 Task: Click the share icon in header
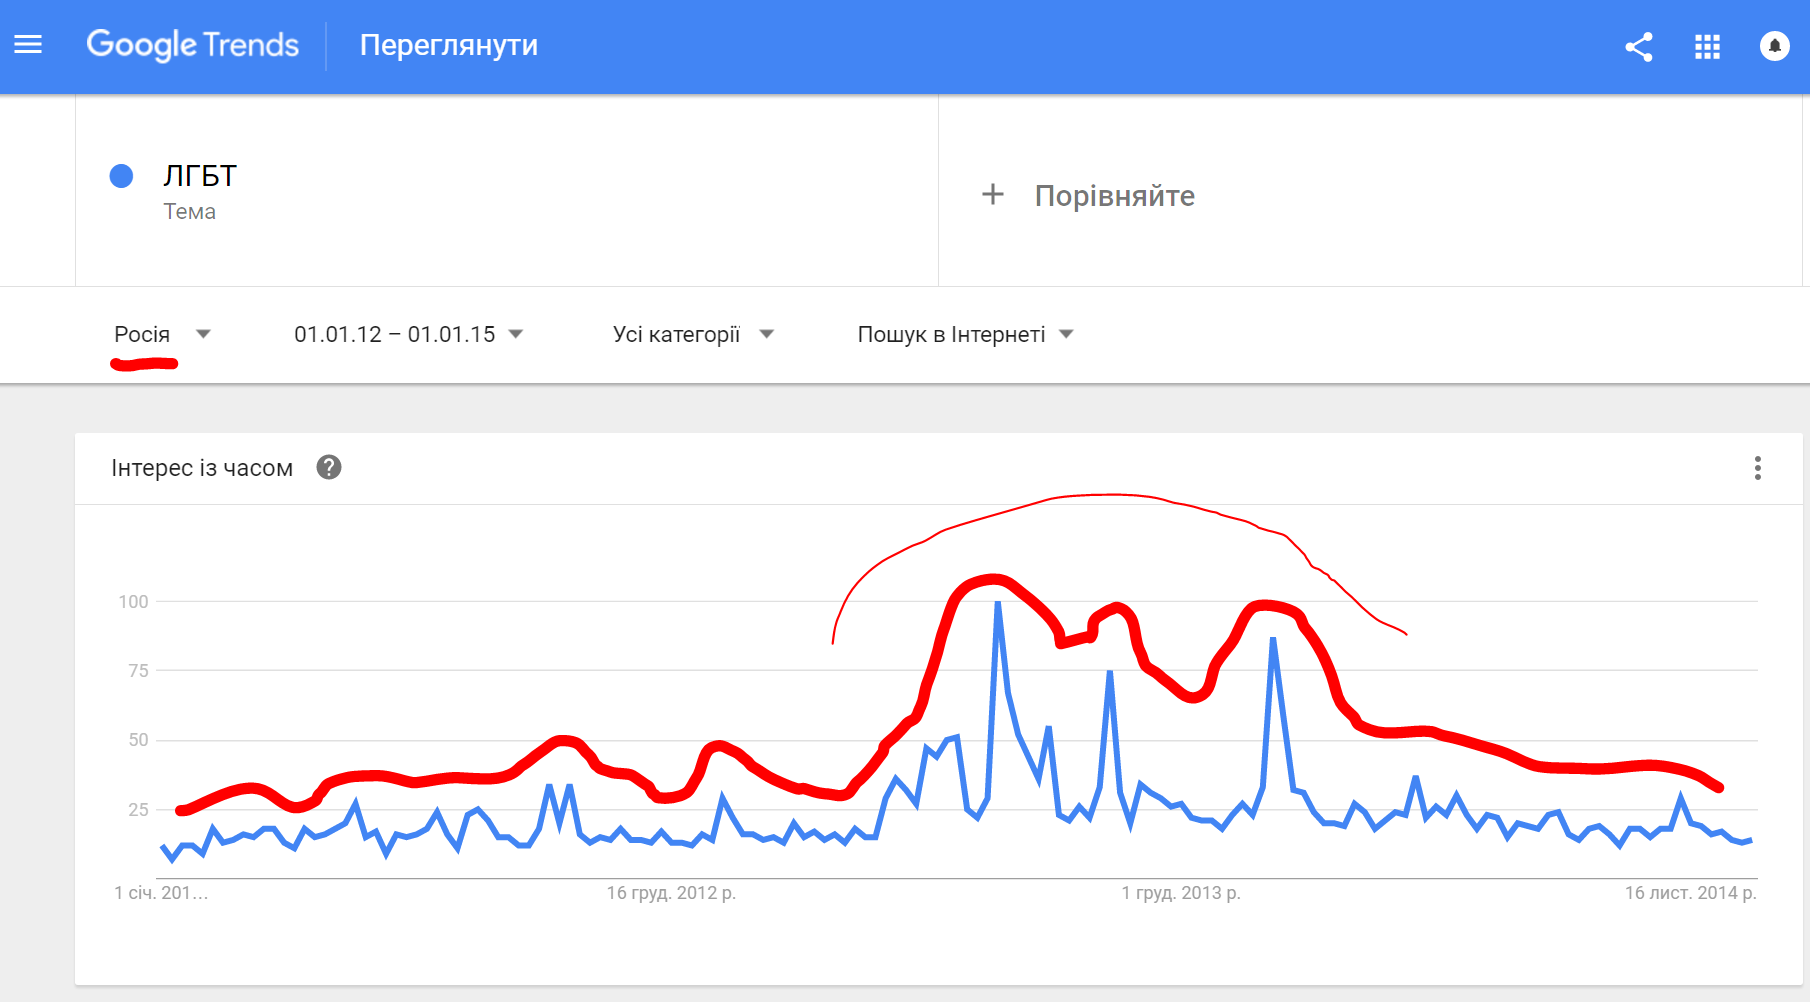pos(1638,47)
